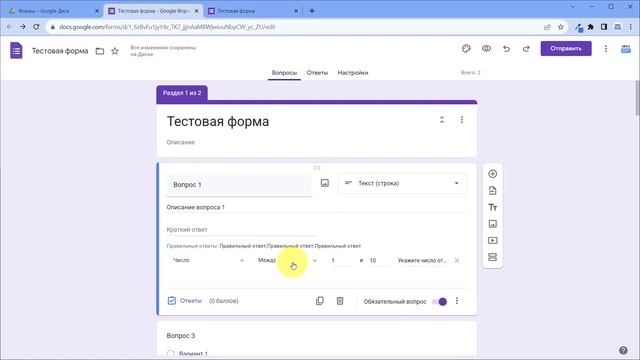
Task: Undo the last change
Action: point(506,49)
